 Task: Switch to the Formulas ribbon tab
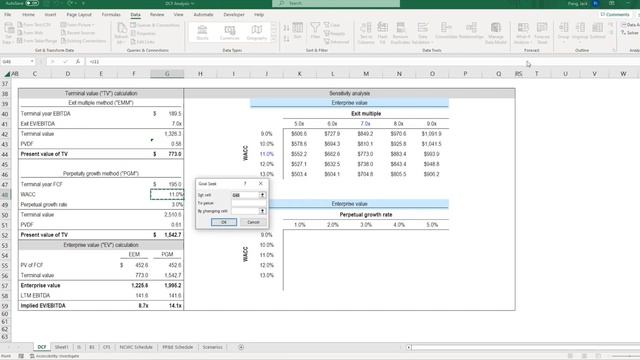click(x=111, y=15)
